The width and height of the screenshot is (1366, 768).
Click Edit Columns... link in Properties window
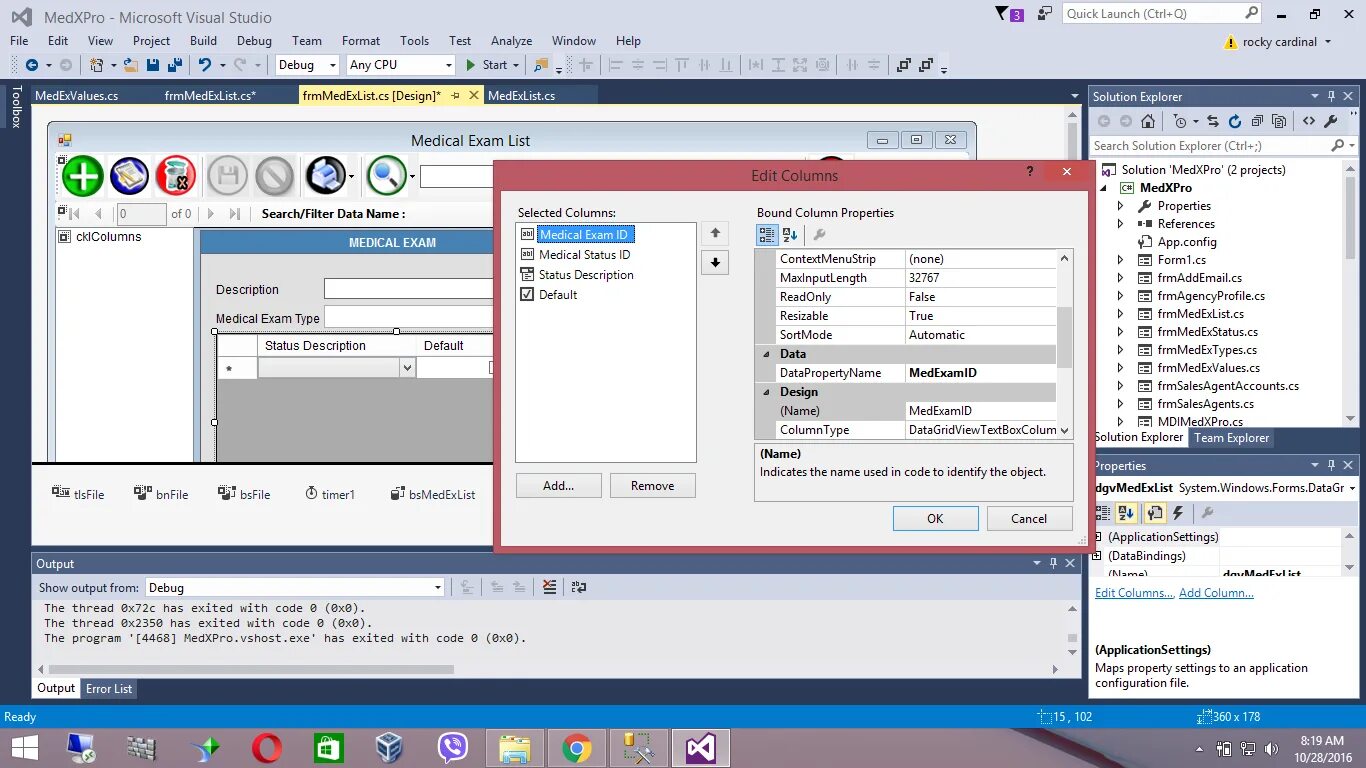tap(1134, 593)
